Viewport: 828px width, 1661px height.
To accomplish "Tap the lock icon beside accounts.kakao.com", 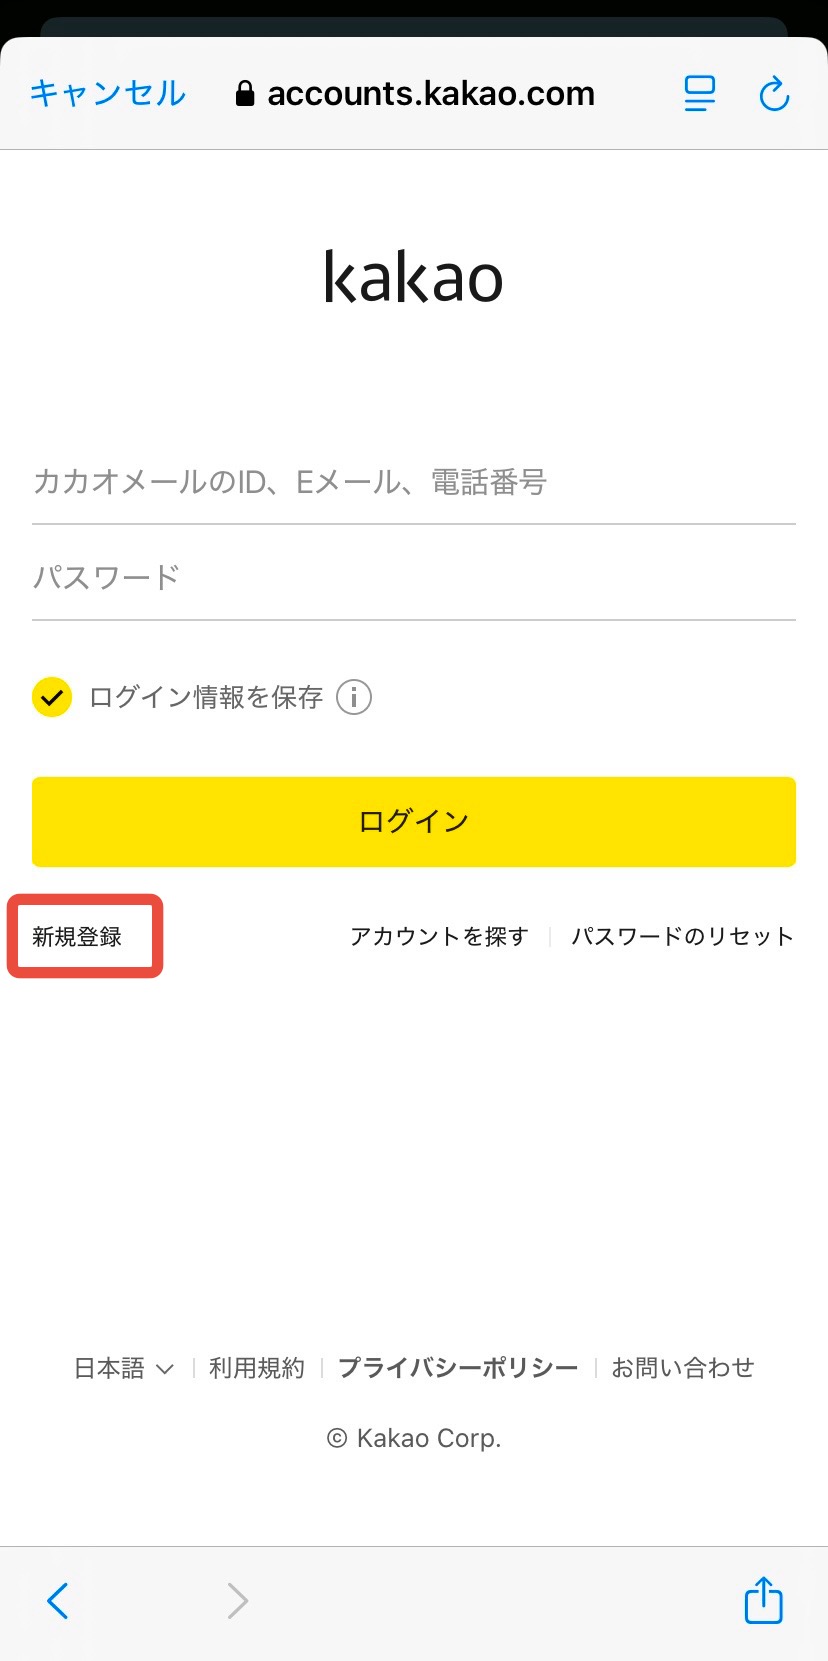I will (244, 94).
